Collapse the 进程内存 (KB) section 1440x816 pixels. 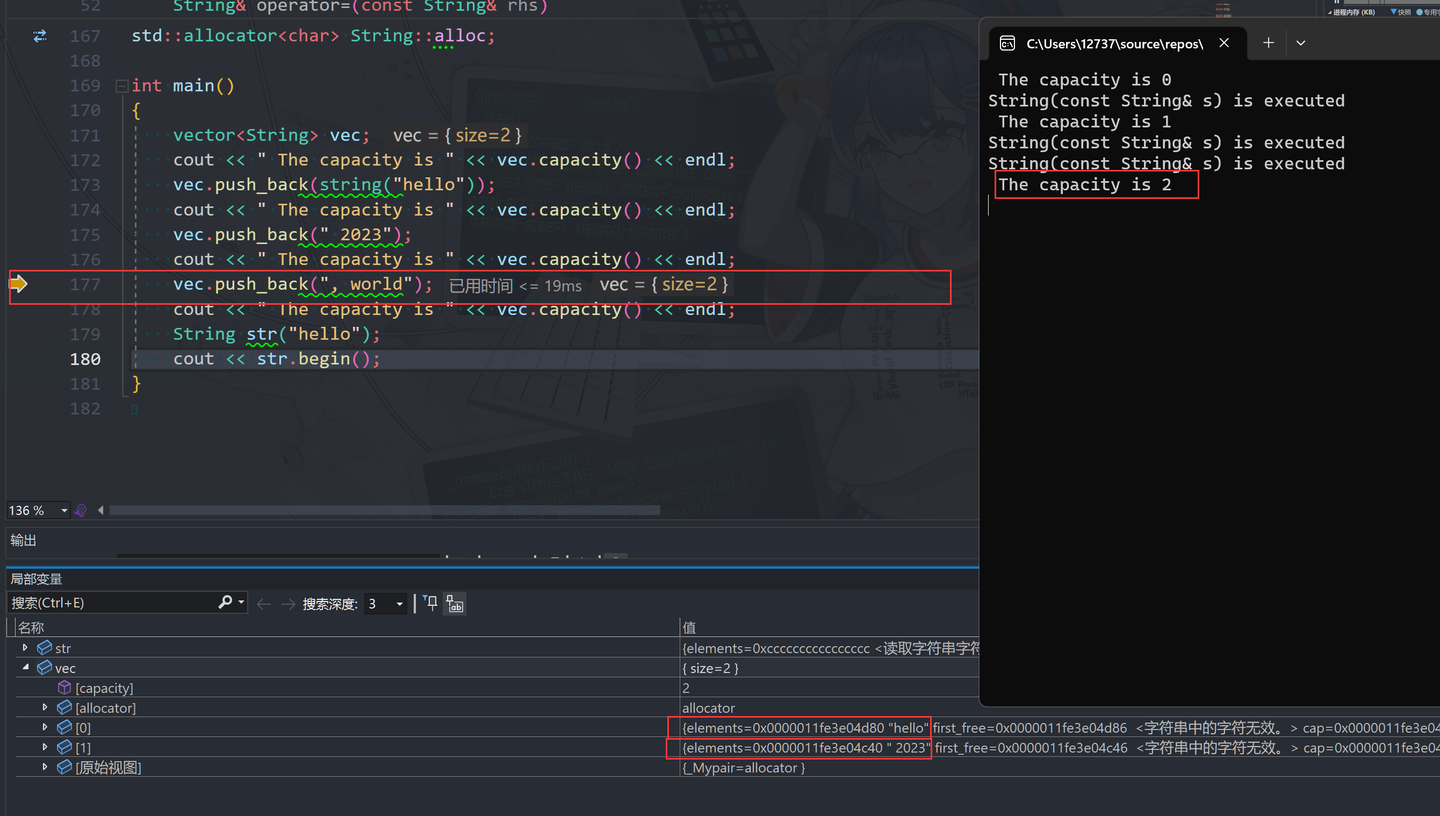(x=1329, y=12)
